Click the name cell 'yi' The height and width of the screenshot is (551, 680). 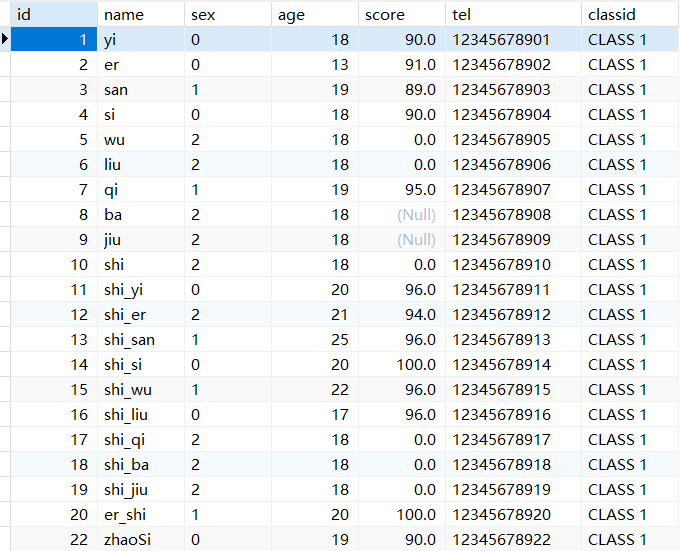coord(141,39)
